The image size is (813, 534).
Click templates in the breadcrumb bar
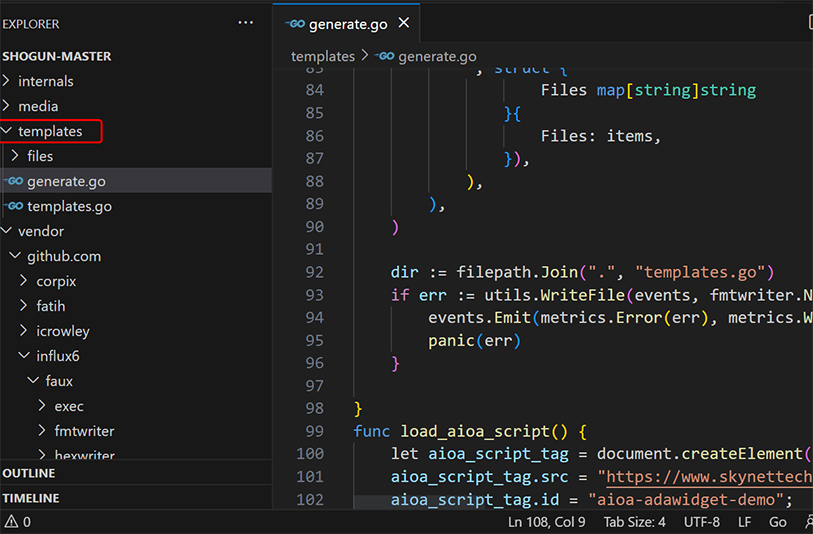click(x=322, y=57)
